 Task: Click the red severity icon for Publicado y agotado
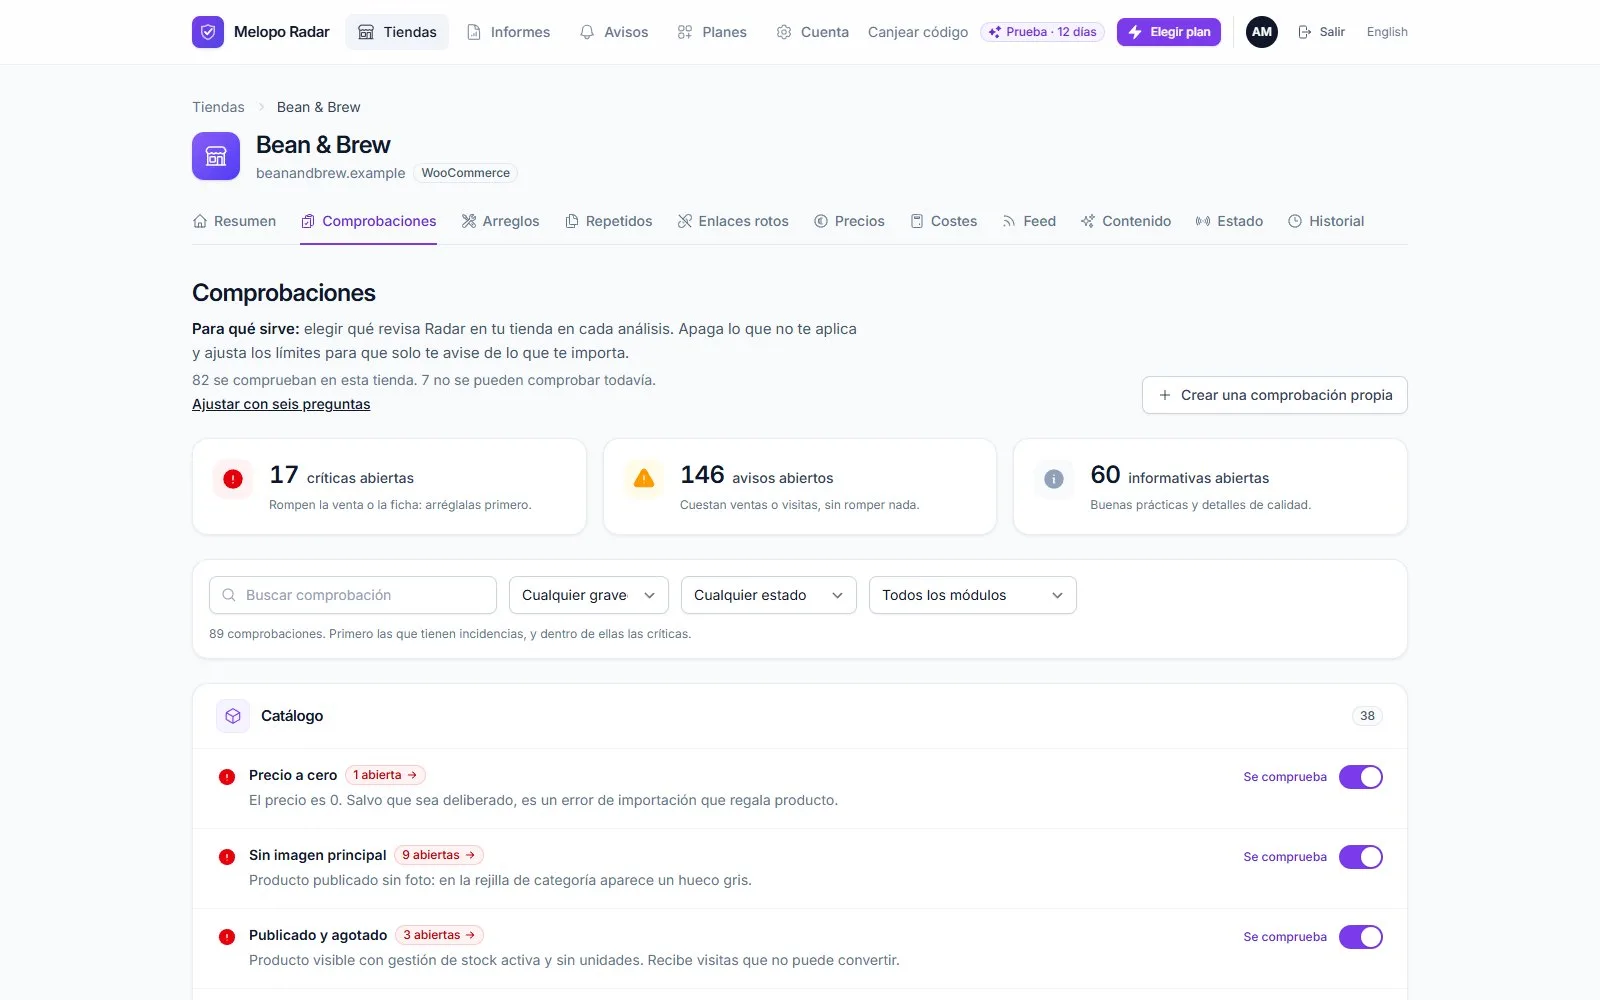tap(227, 937)
